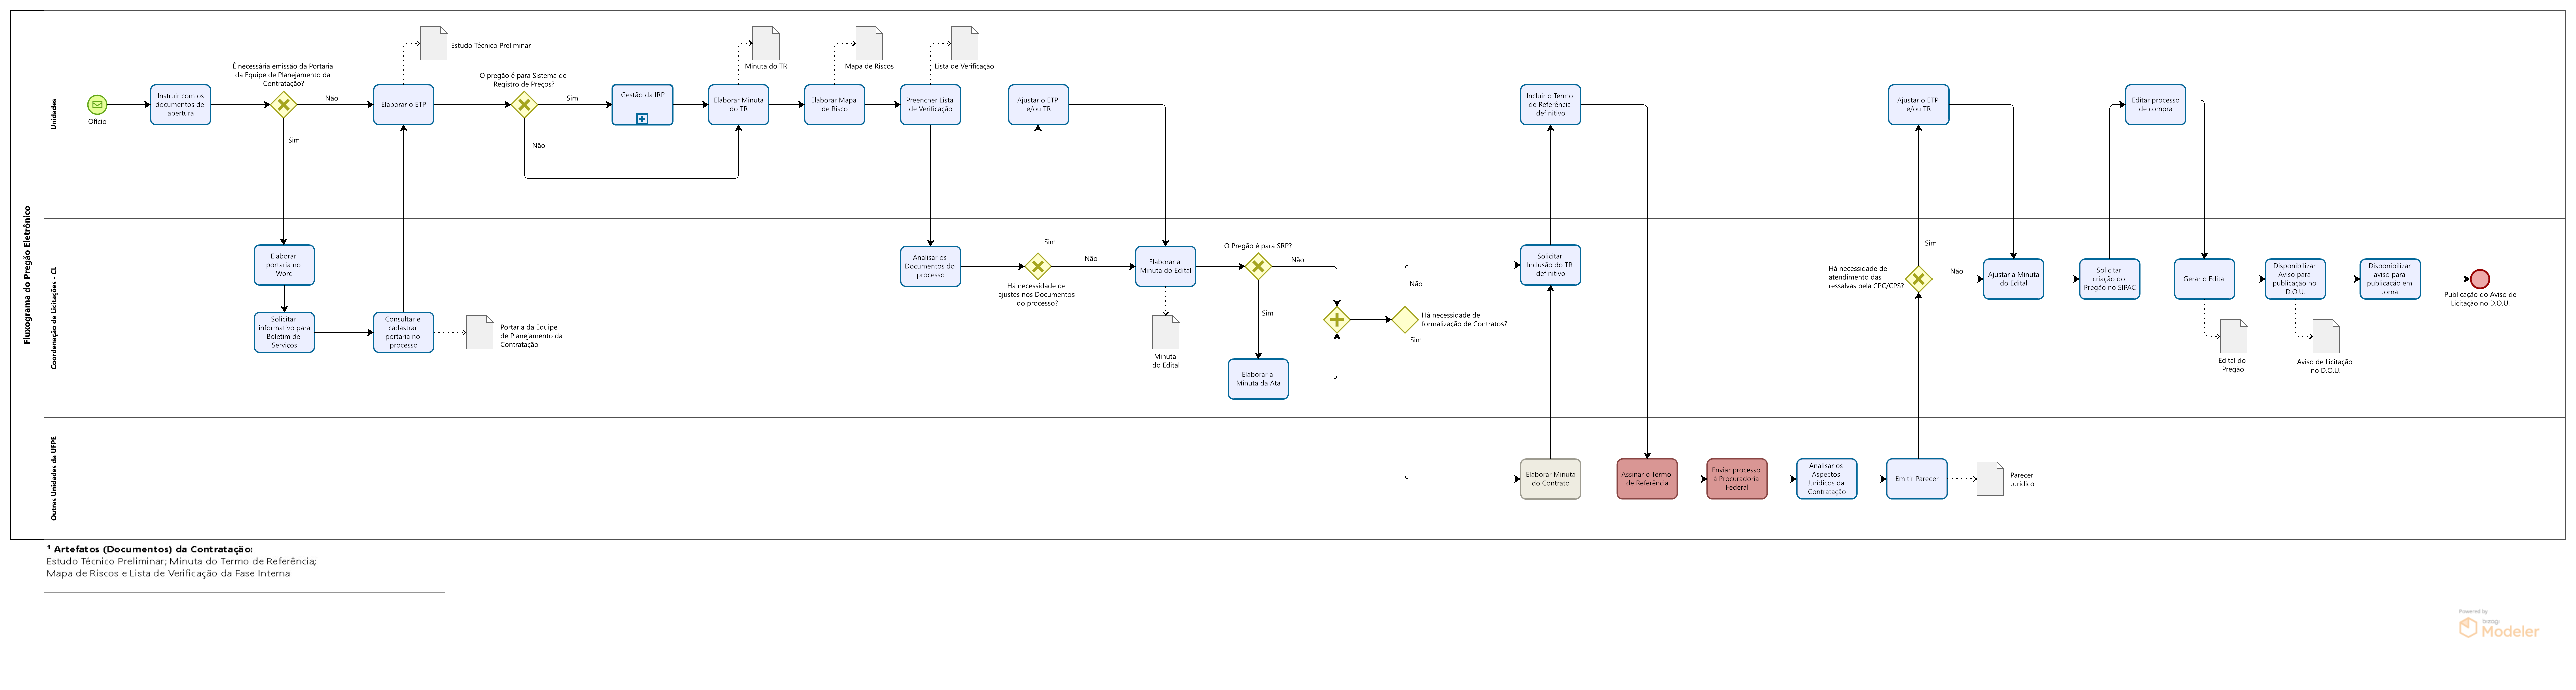The image size is (2576, 690).
Task: Expand the Gestão da IRP subprocess marker
Action: pyautogui.click(x=642, y=119)
